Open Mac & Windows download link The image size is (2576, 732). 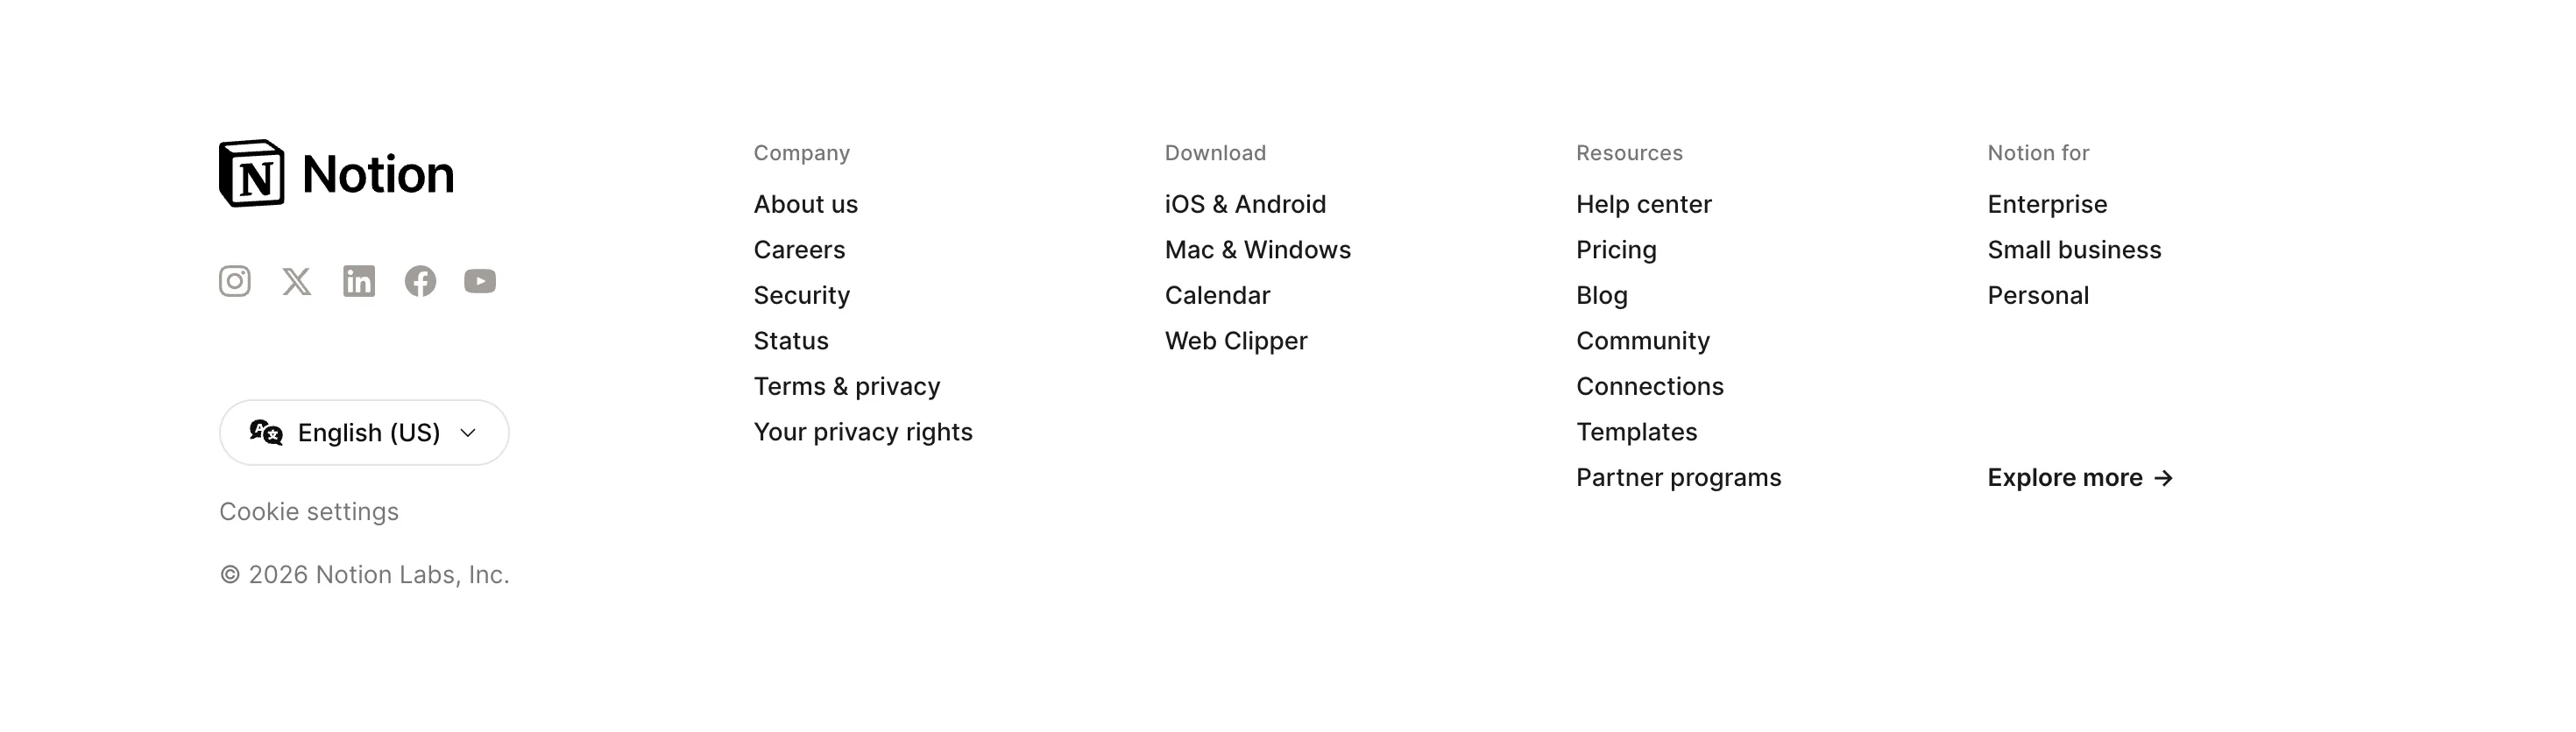click(1258, 250)
